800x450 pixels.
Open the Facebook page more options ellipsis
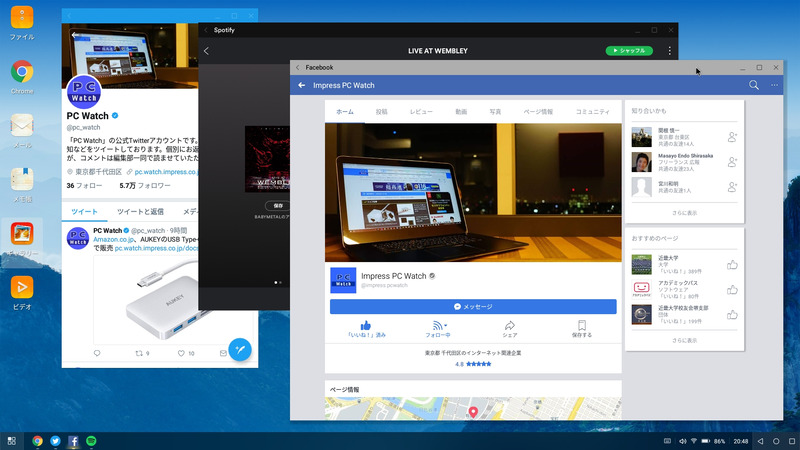click(x=774, y=85)
